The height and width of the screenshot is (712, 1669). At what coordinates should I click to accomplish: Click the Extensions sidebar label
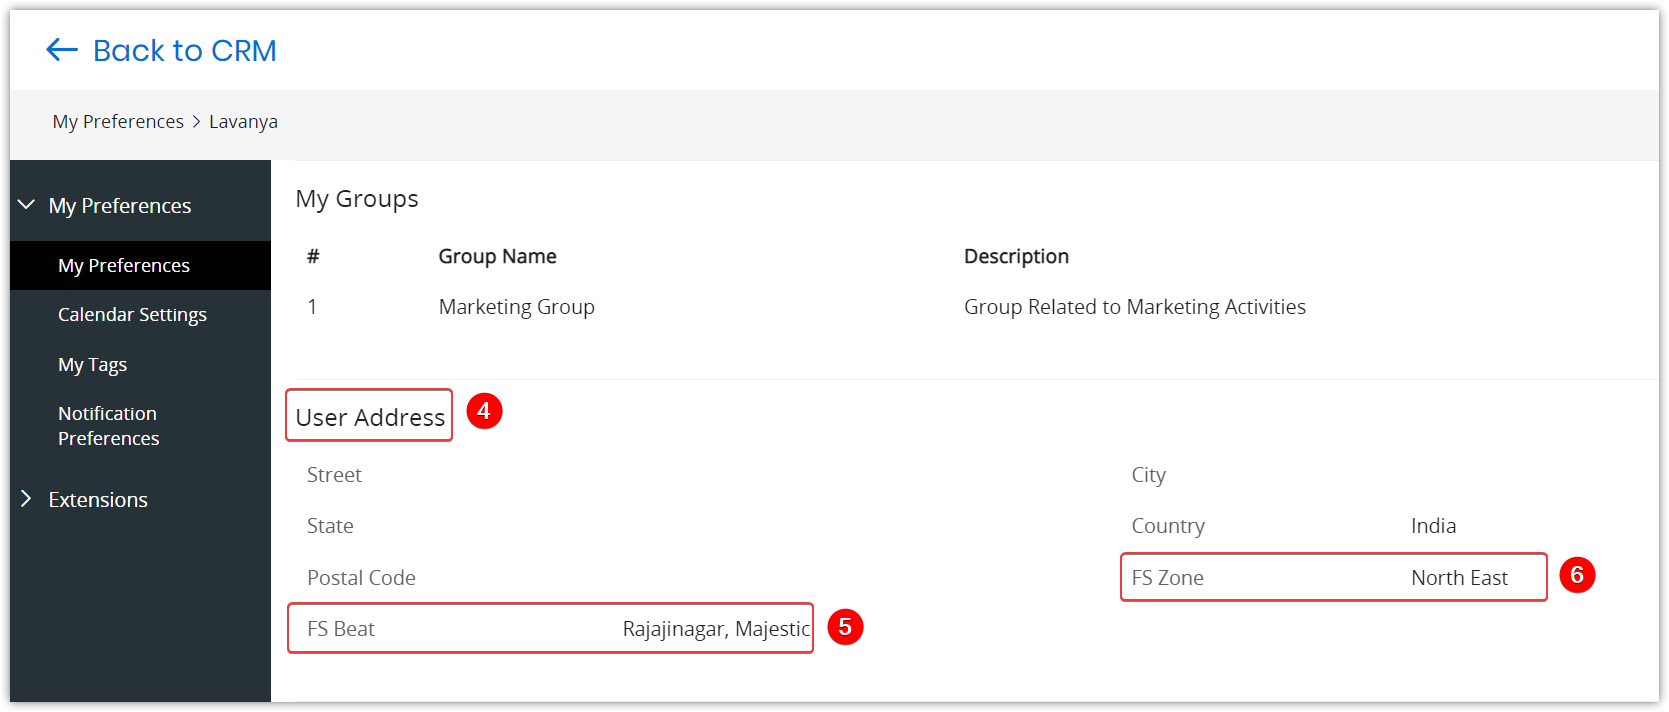[98, 499]
